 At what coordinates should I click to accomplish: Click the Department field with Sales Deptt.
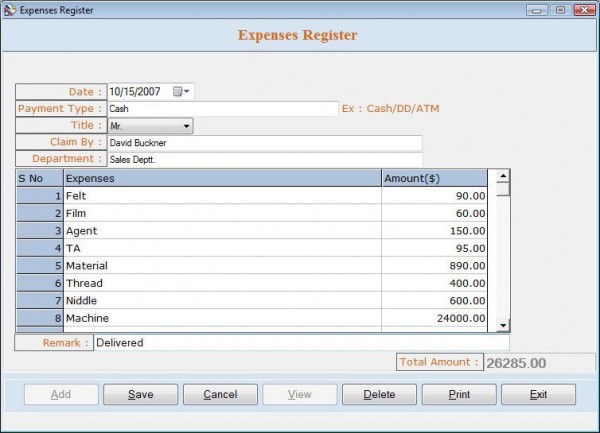tap(265, 160)
